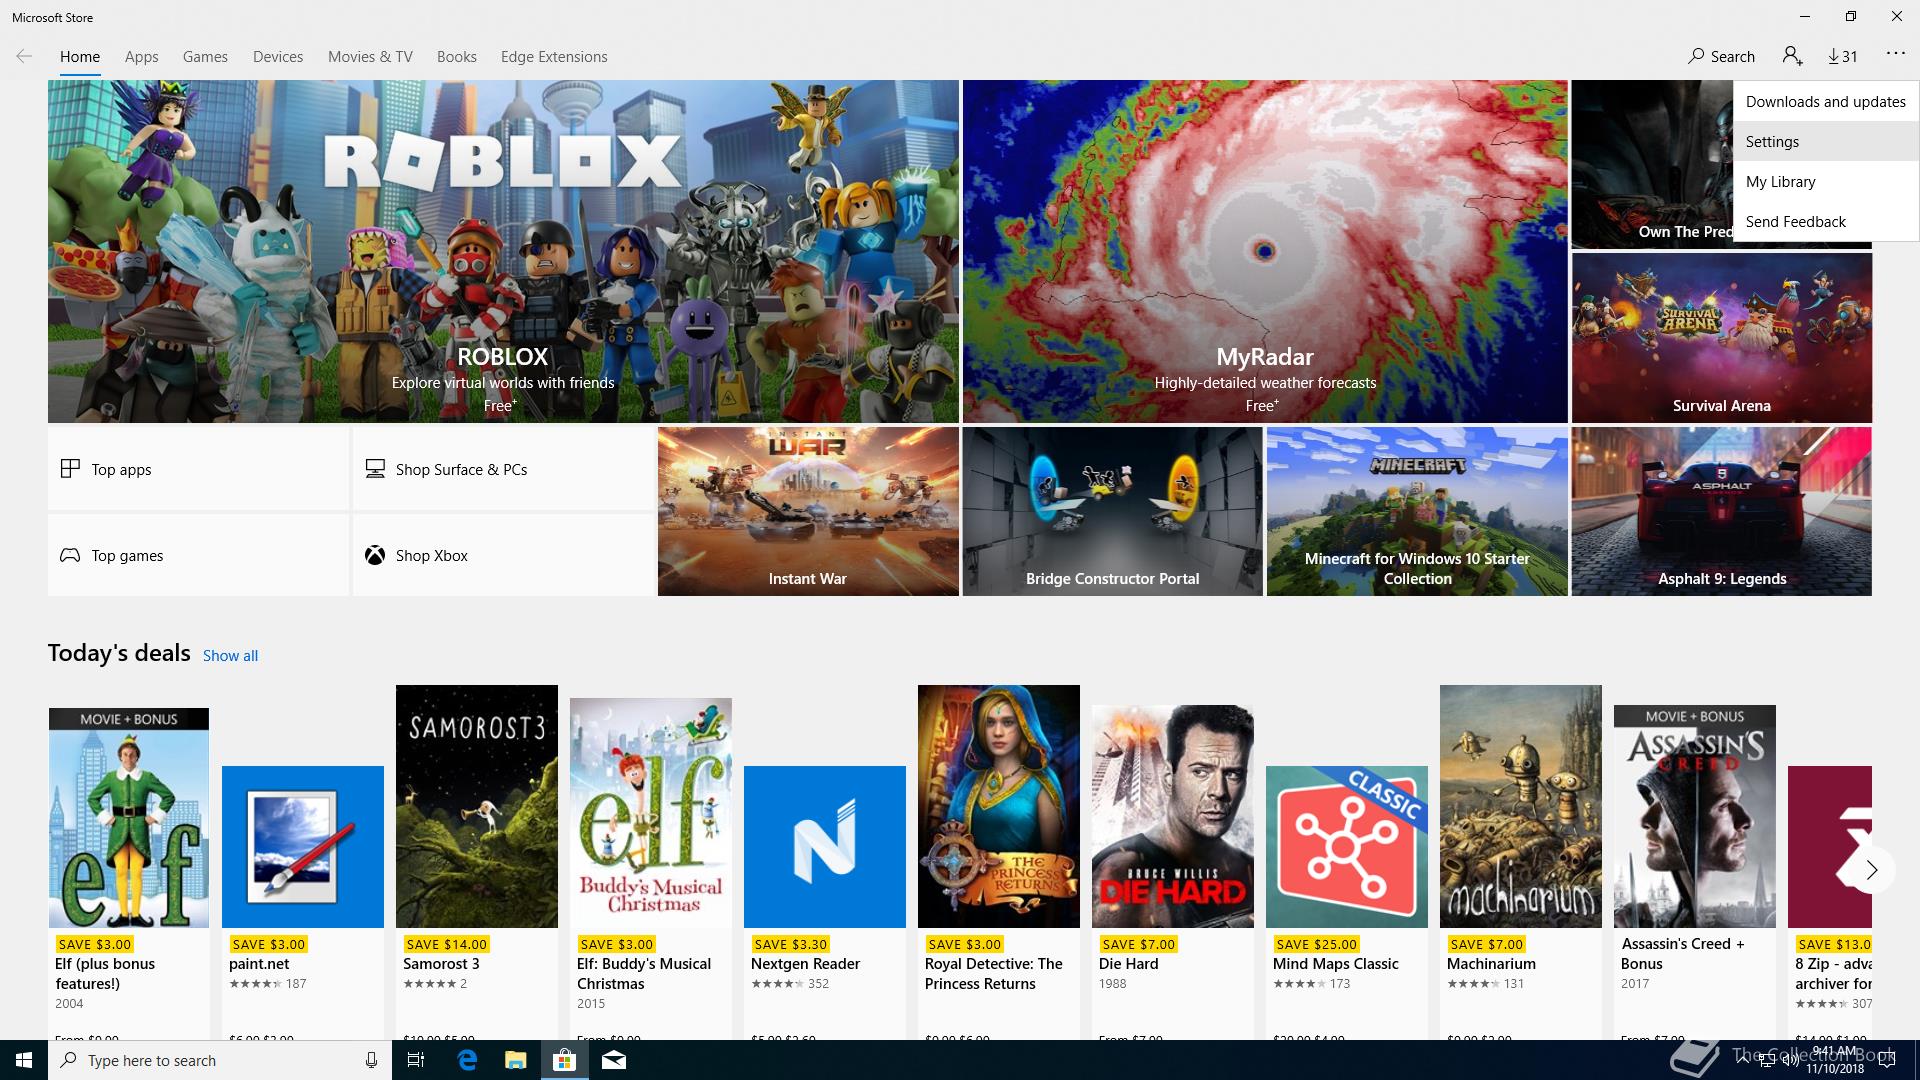Screen dimensions: 1920x1080
Task: Open Elf: Buddy's Musical Christmas poster
Action: [651, 813]
